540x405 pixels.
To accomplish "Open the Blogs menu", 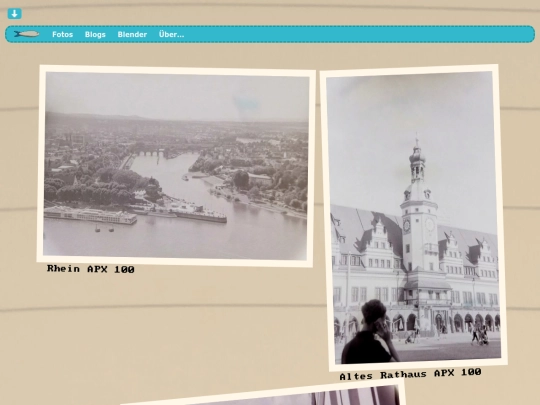I will click(x=95, y=34).
